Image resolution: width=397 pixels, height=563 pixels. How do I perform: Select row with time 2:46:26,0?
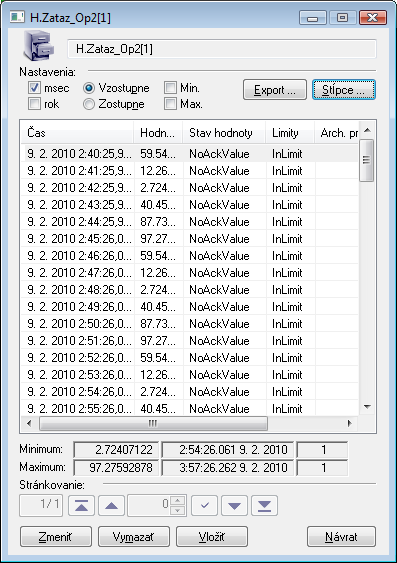pos(190,256)
